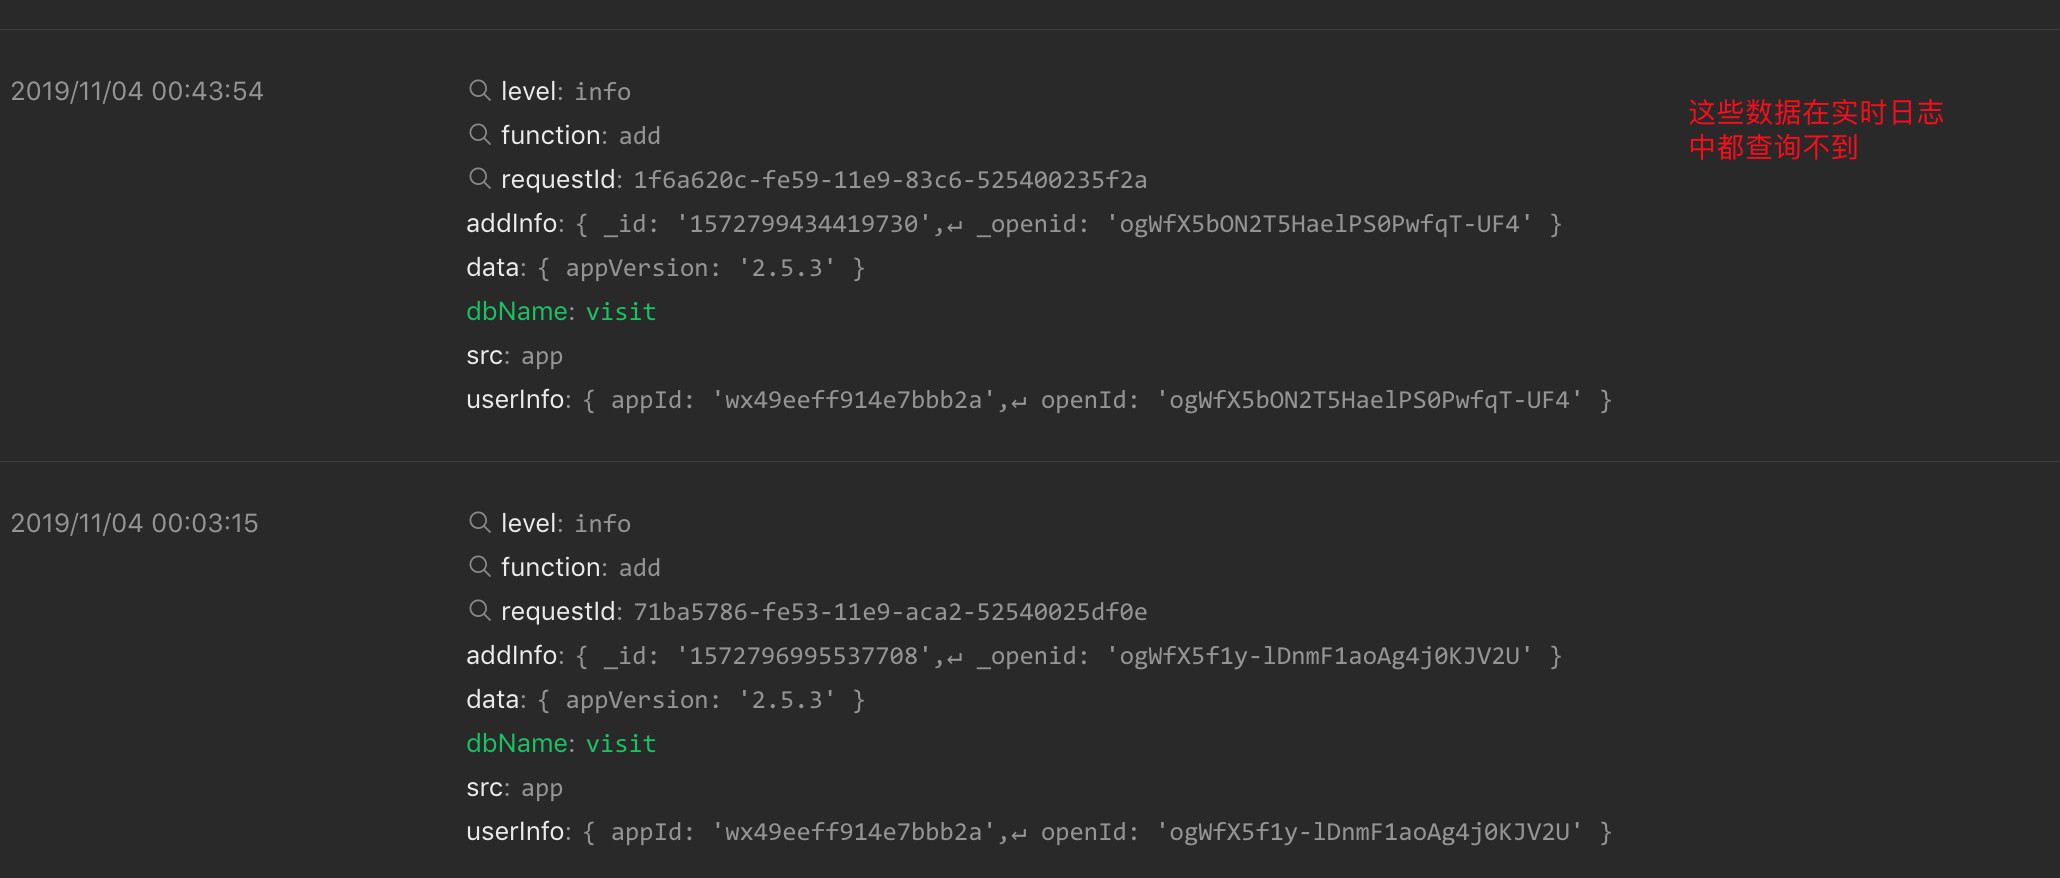Click the search icon next to requestId 1f6a620c
Image resolution: width=2060 pixels, height=878 pixels.
click(479, 178)
